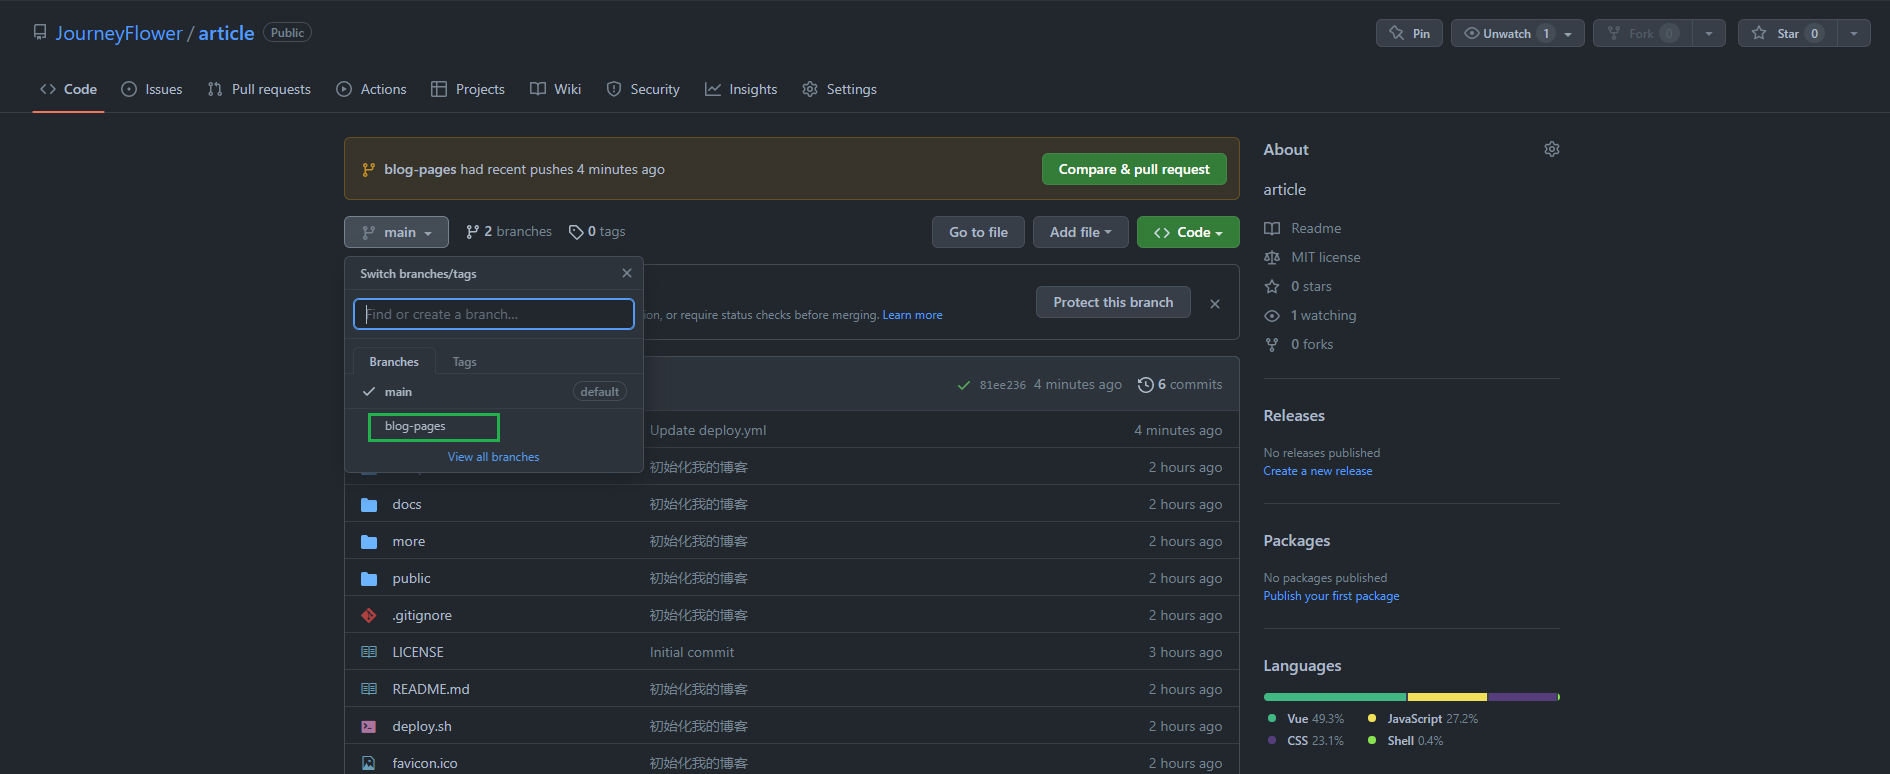This screenshot has width=1890, height=774.
Task: Open the Code tab
Action: pyautogui.click(x=68, y=89)
